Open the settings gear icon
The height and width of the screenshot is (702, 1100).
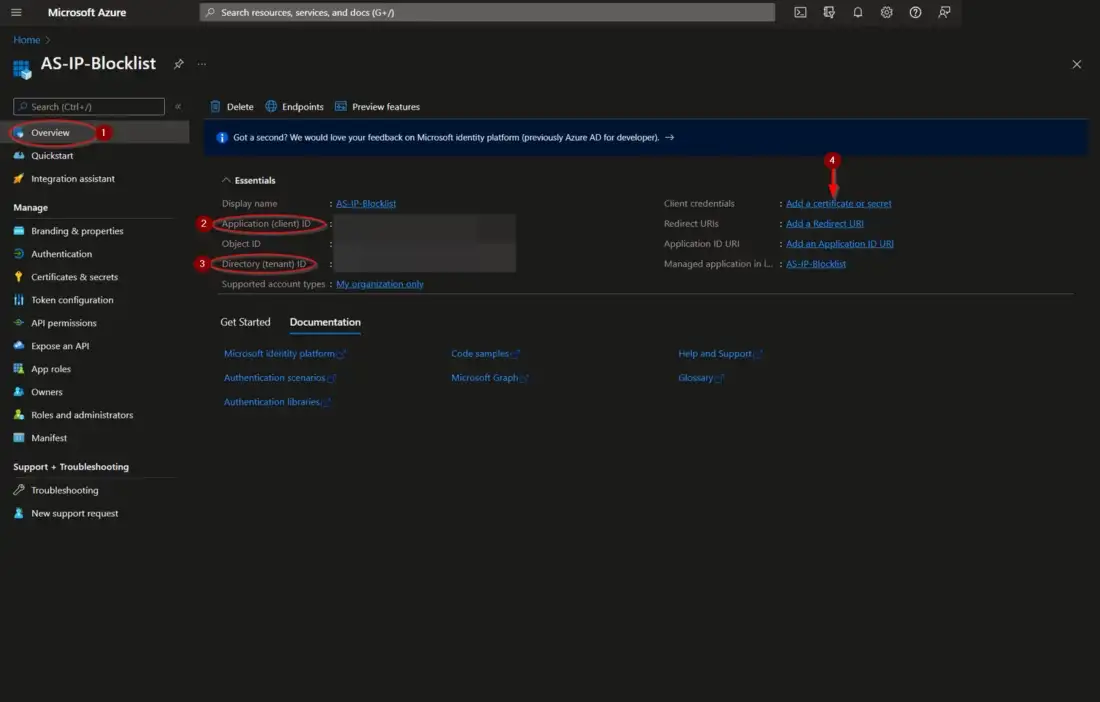click(x=886, y=12)
